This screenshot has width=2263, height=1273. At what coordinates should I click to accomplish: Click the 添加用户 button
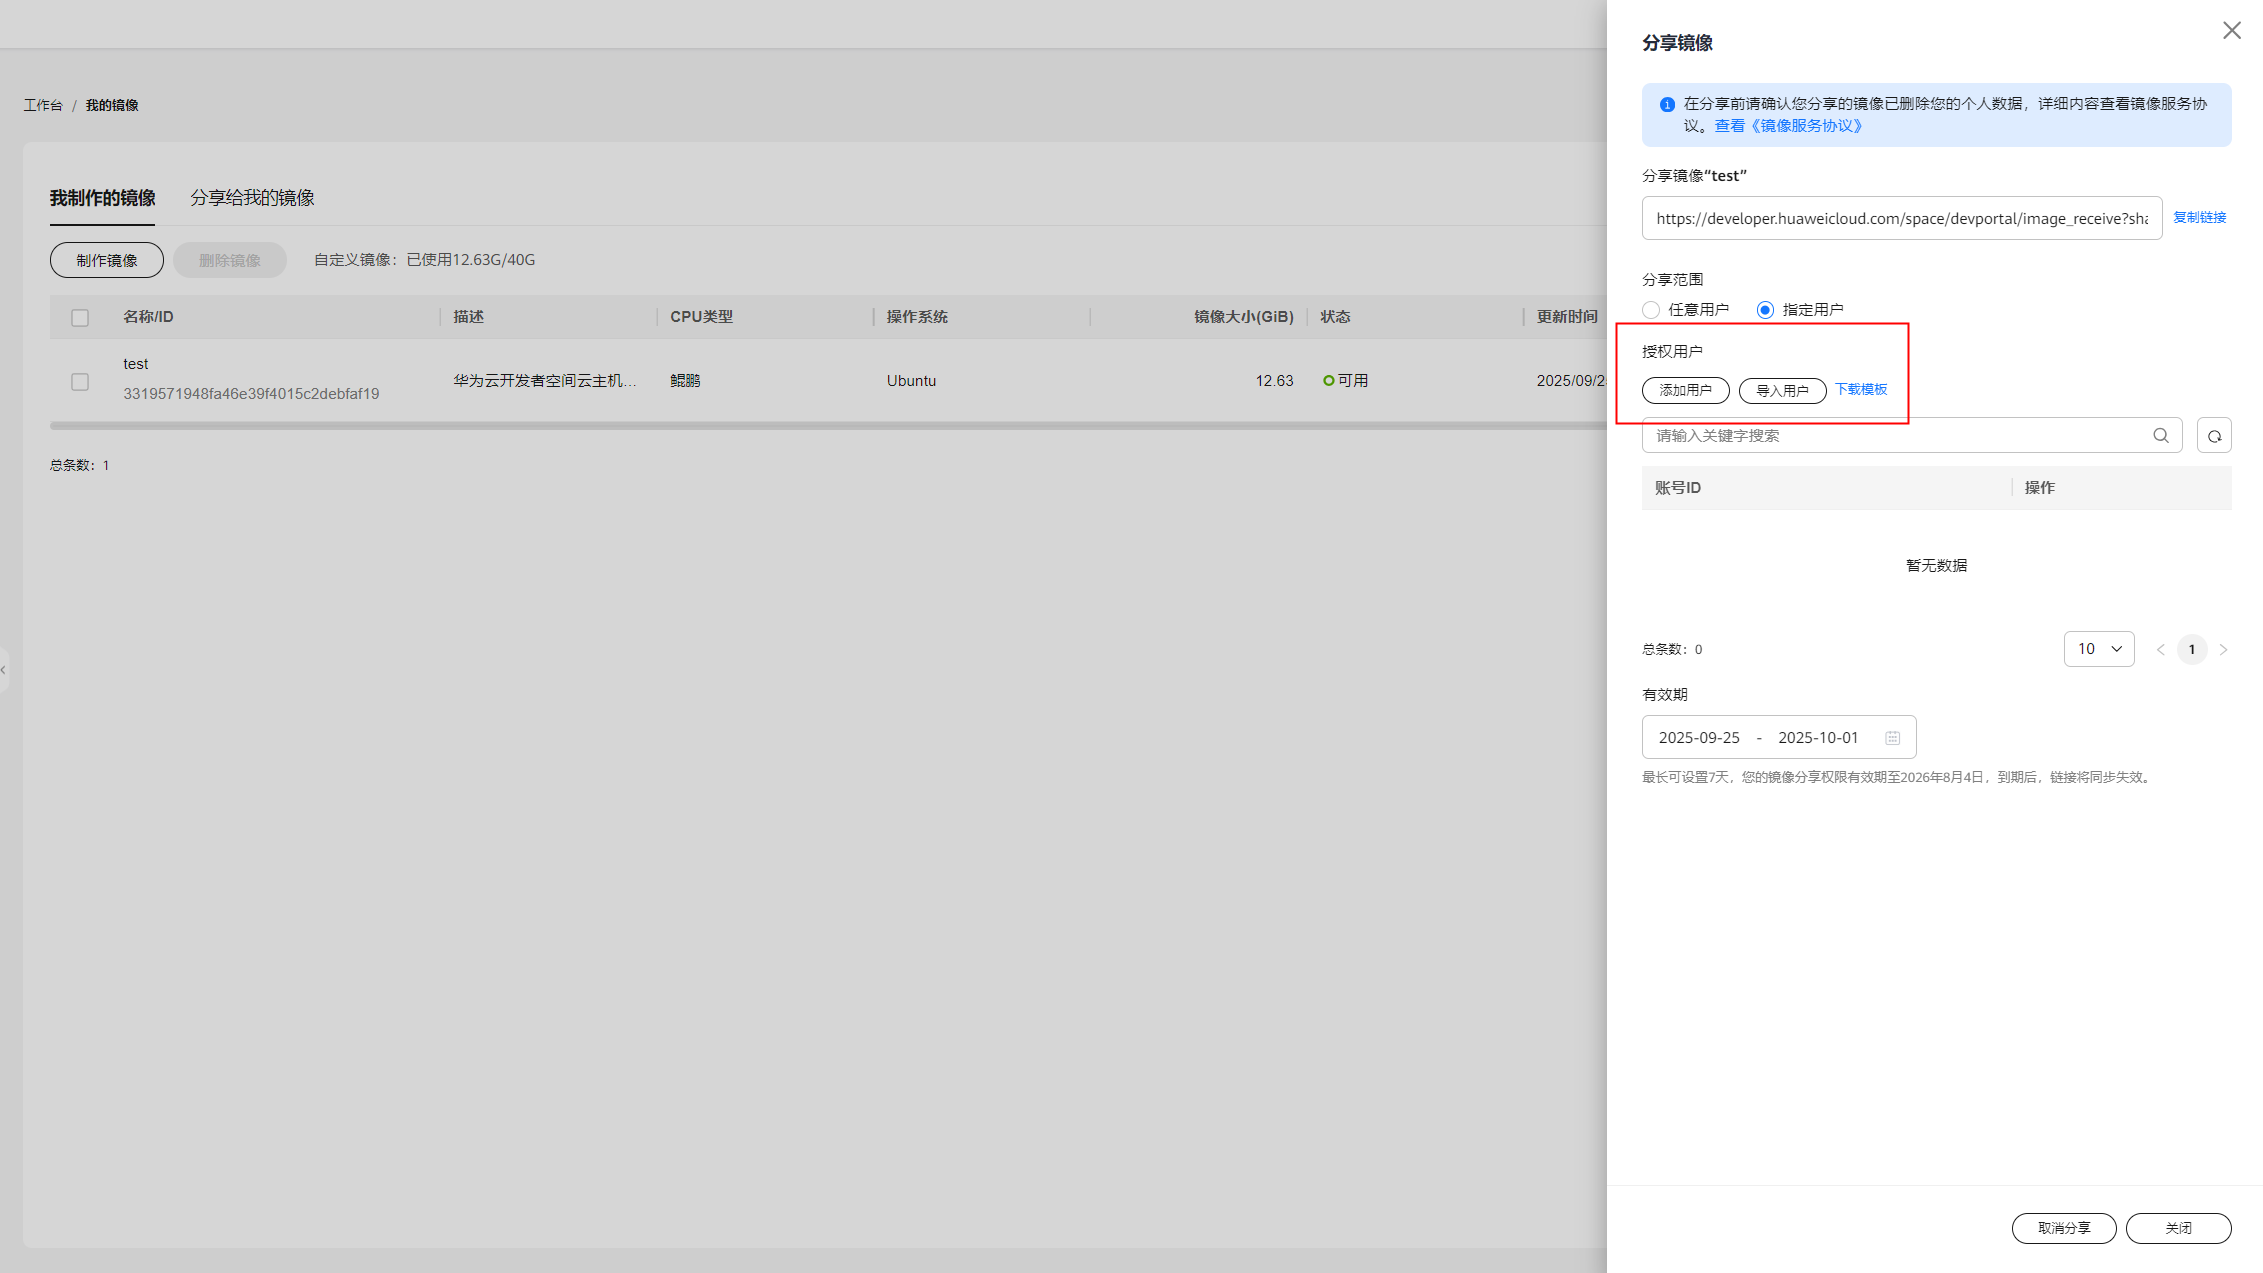click(1685, 390)
